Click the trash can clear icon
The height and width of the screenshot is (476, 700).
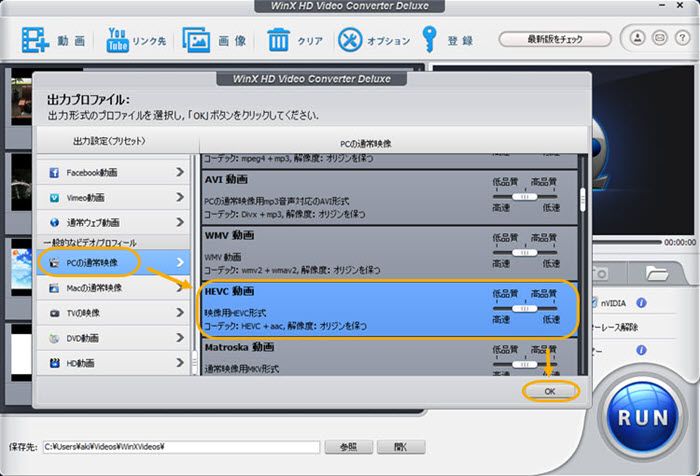[278, 40]
